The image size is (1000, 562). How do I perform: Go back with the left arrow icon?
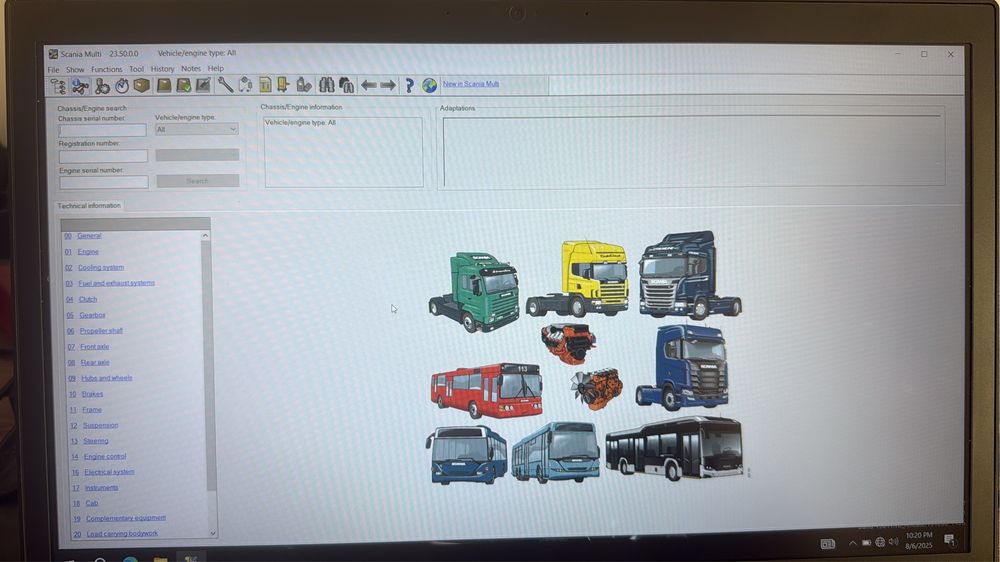pyautogui.click(x=369, y=85)
